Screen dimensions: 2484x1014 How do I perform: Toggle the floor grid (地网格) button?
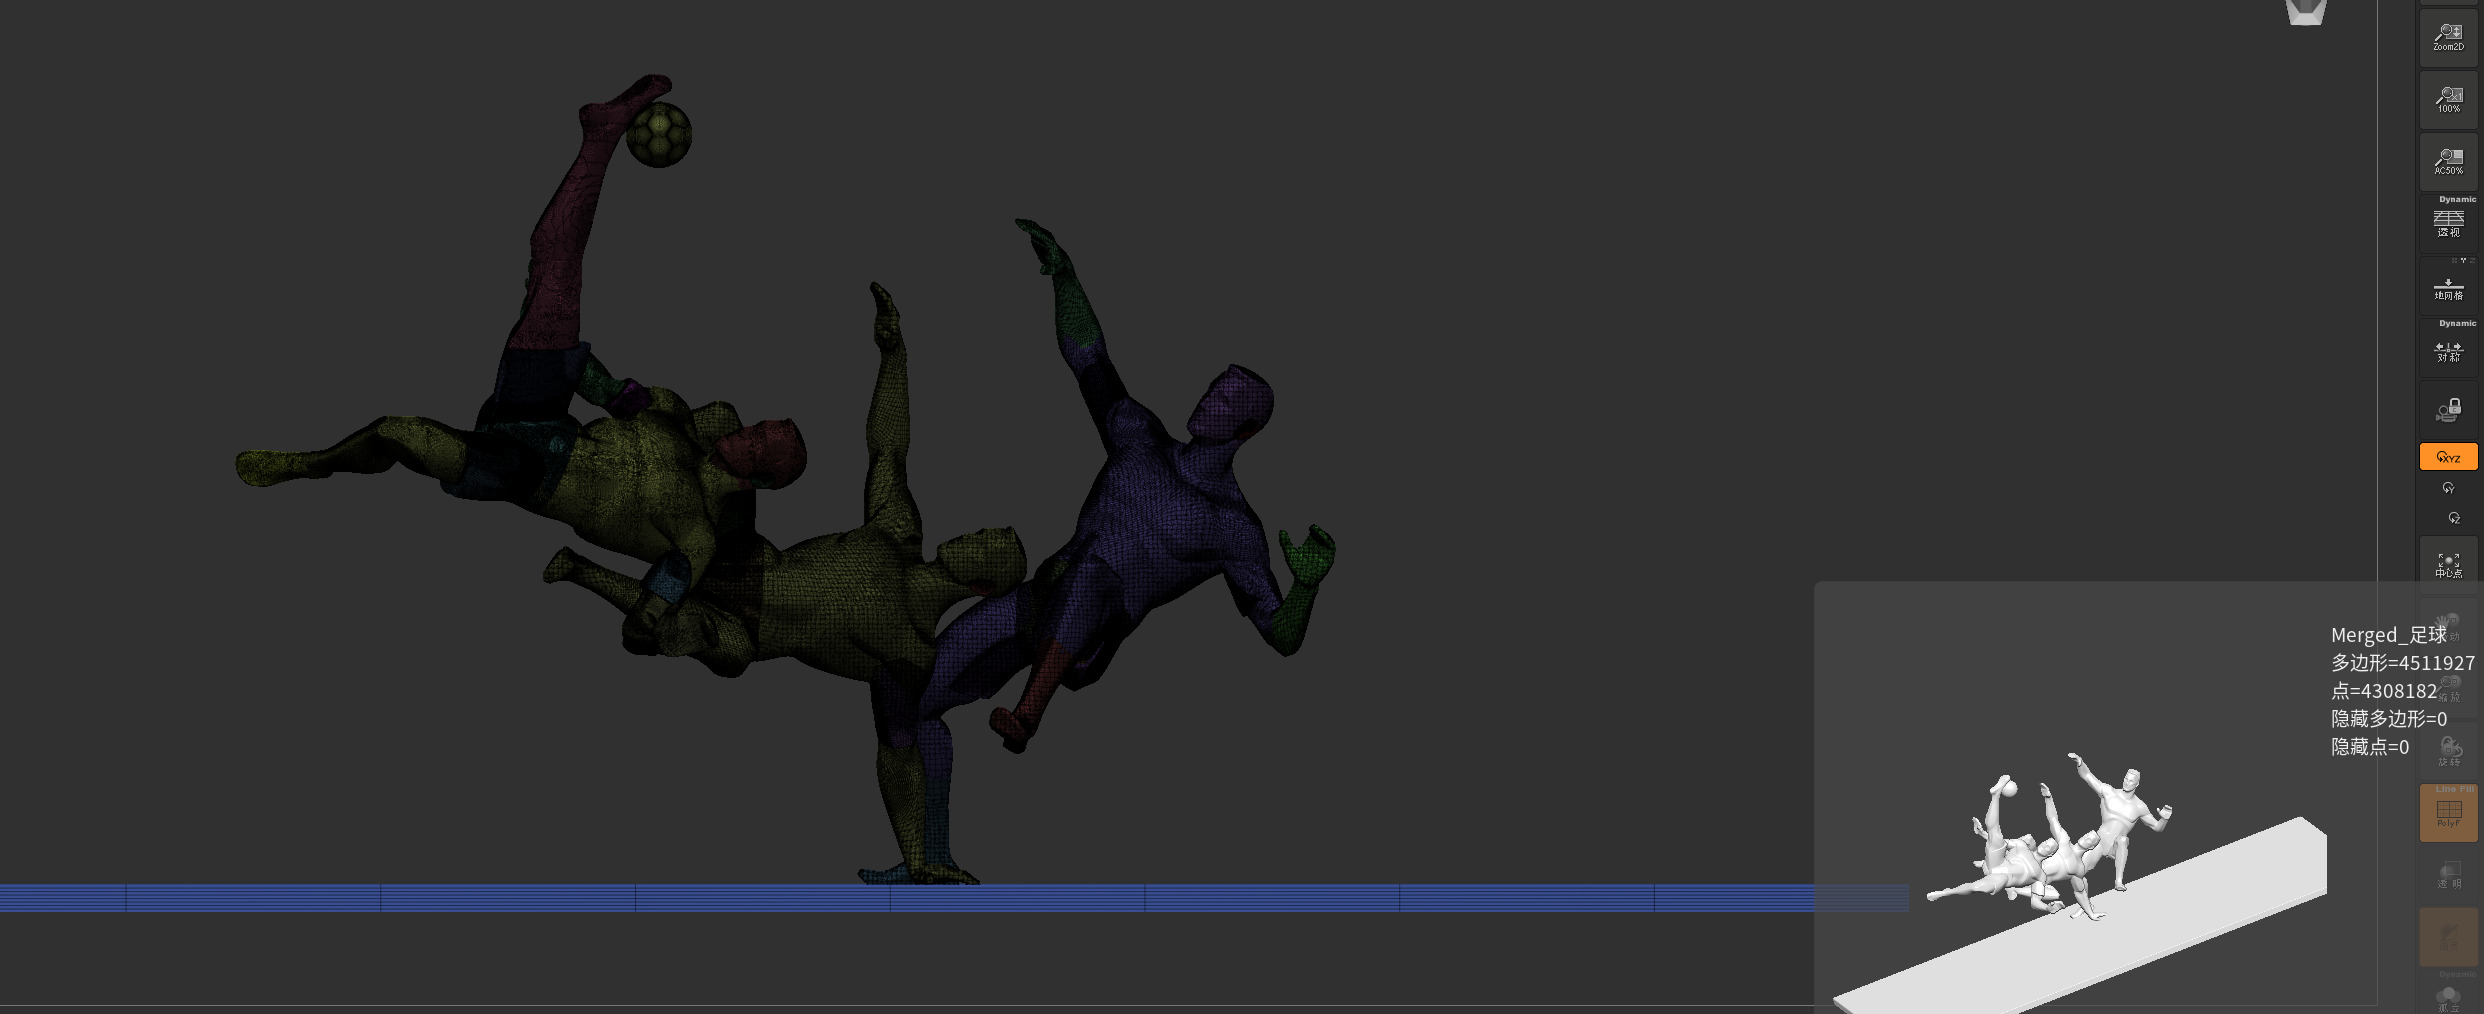(x=2448, y=288)
